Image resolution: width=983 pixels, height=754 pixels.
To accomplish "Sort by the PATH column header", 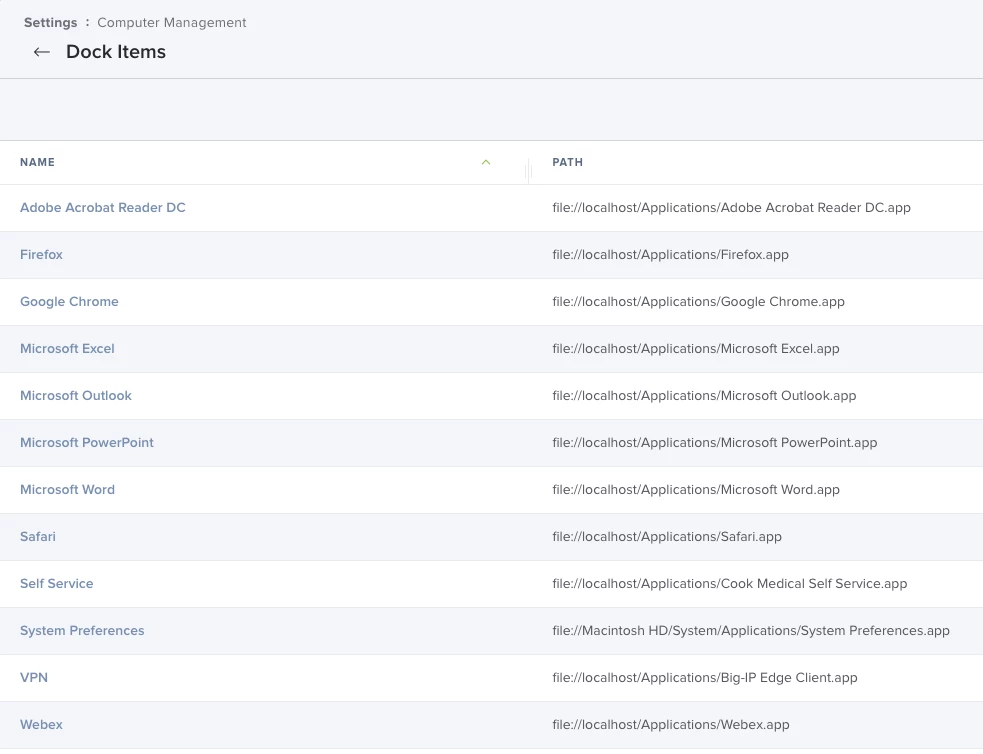I will [567, 162].
